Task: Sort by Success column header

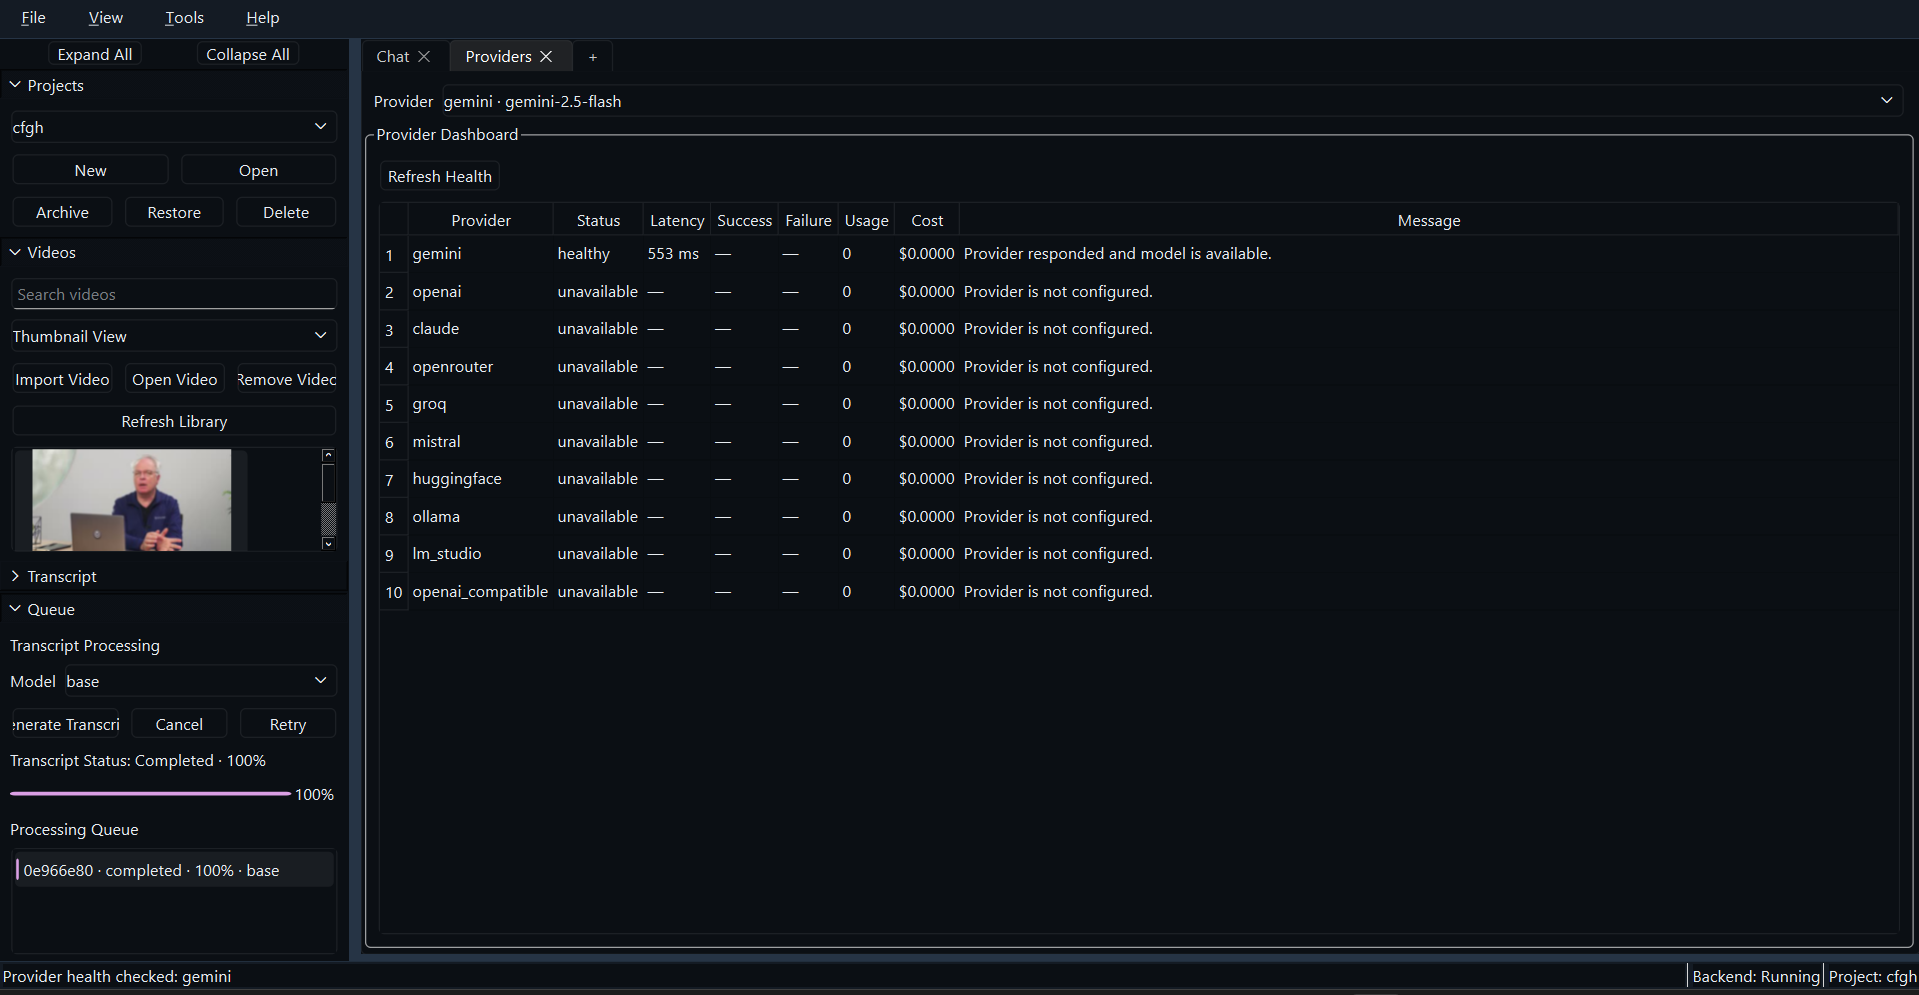Action: click(x=744, y=220)
